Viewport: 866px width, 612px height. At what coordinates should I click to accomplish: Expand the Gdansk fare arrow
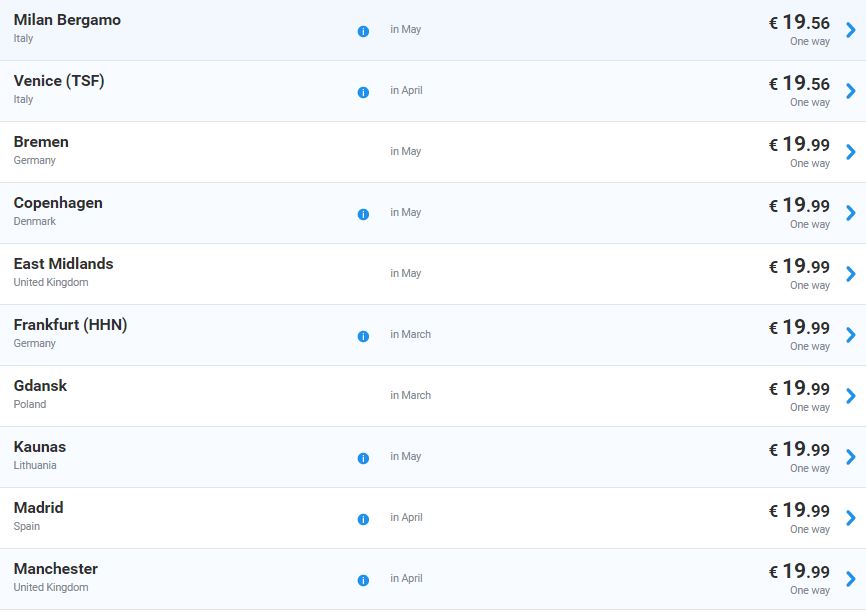851,395
